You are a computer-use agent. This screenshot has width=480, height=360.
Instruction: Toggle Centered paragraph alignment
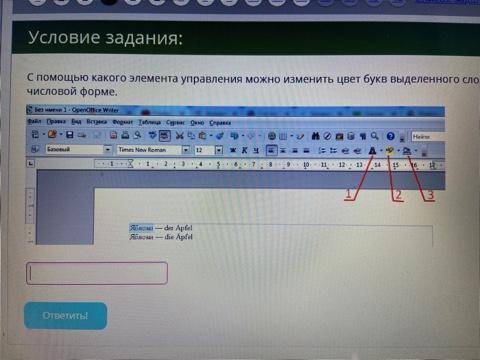283,151
